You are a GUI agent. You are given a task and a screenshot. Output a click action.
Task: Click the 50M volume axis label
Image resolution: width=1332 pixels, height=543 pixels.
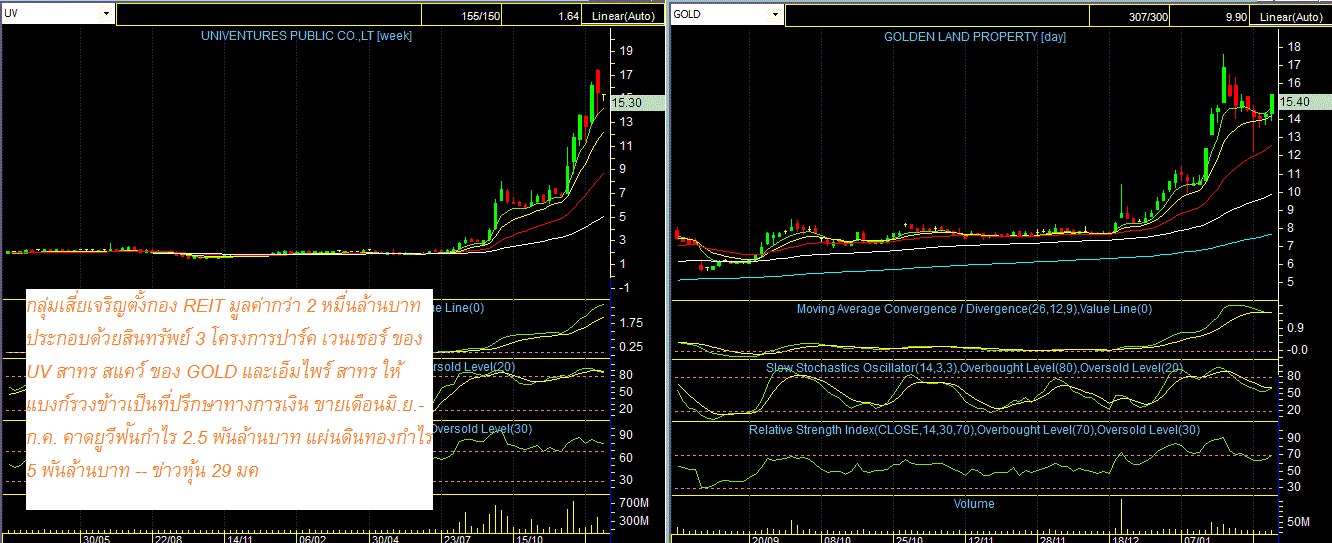tap(1298, 522)
